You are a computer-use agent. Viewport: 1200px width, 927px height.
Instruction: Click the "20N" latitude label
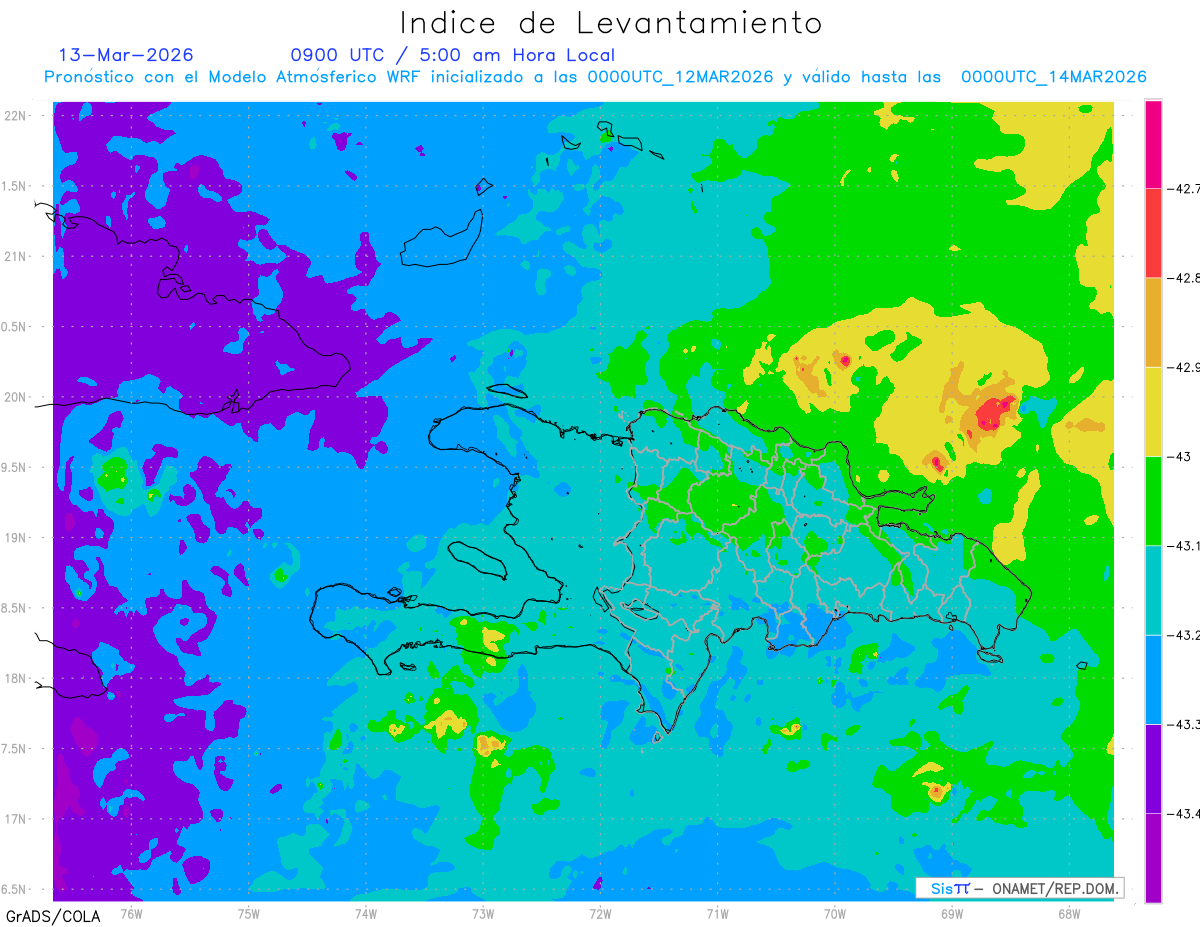pyautogui.click(x=14, y=397)
